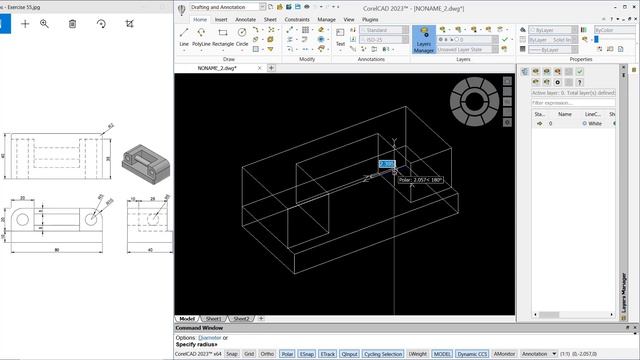Toggle Polar tracking in status bar

(287, 354)
